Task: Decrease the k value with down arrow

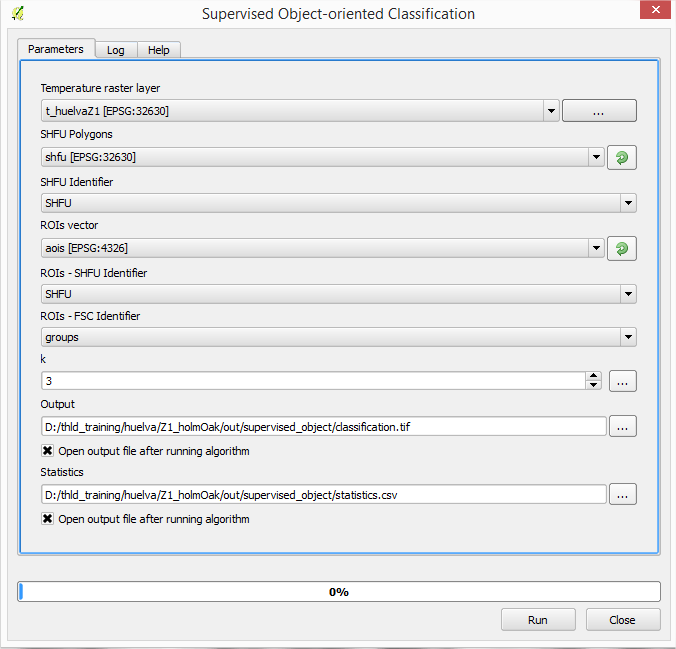Action: click(x=593, y=385)
